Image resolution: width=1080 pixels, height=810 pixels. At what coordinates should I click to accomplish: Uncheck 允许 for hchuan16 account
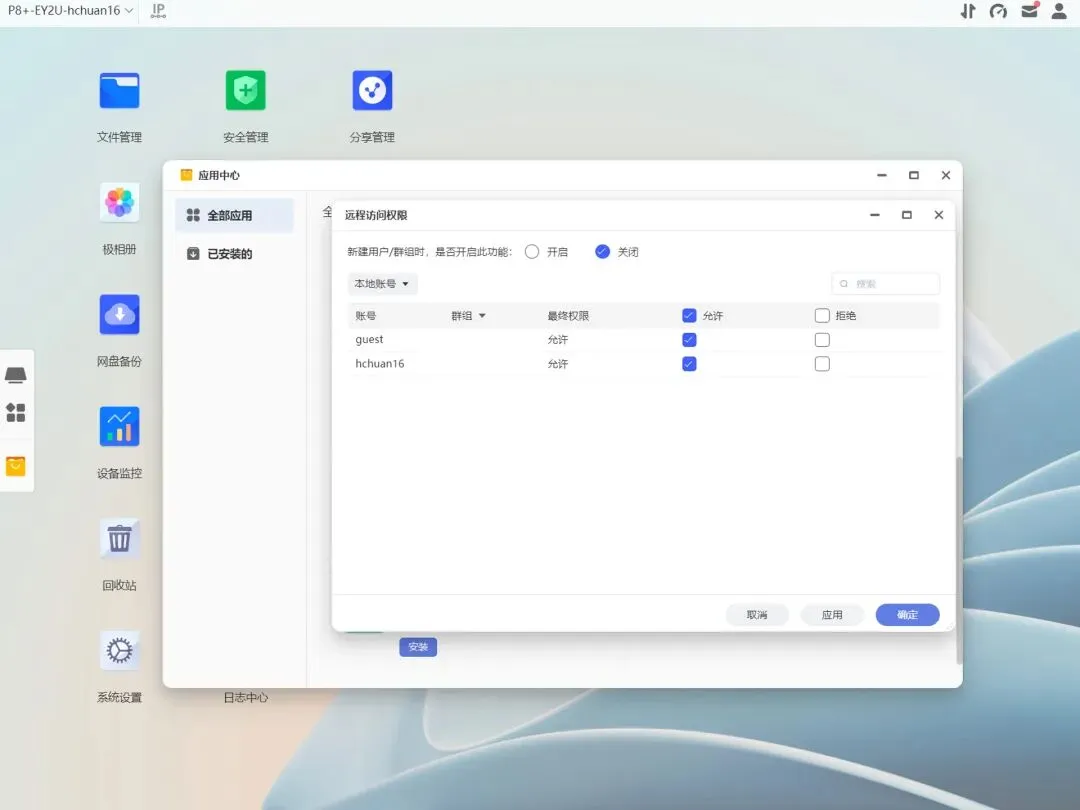(x=689, y=364)
